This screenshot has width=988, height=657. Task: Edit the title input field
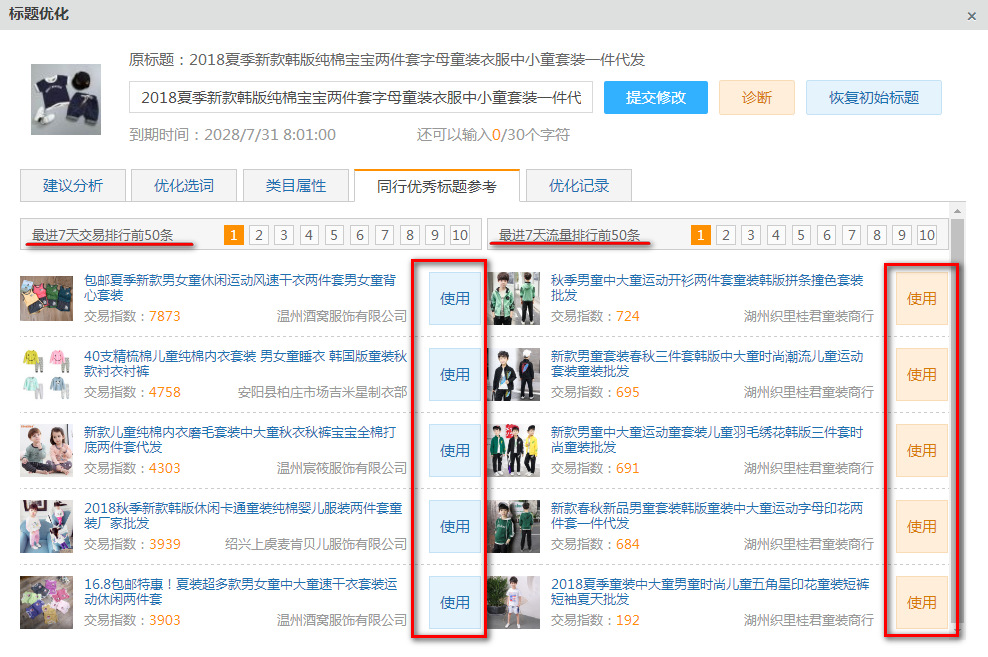click(x=361, y=97)
